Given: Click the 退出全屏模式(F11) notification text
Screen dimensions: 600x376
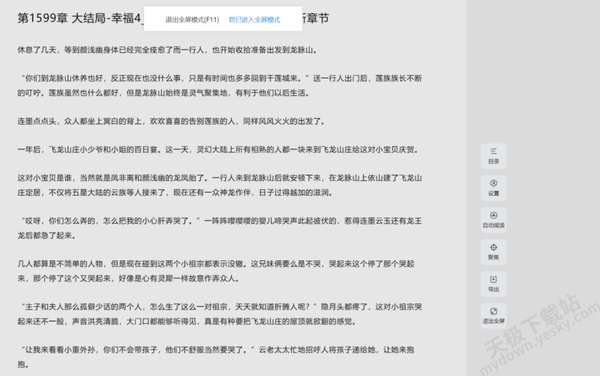Looking at the screenshot, I should 192,20.
